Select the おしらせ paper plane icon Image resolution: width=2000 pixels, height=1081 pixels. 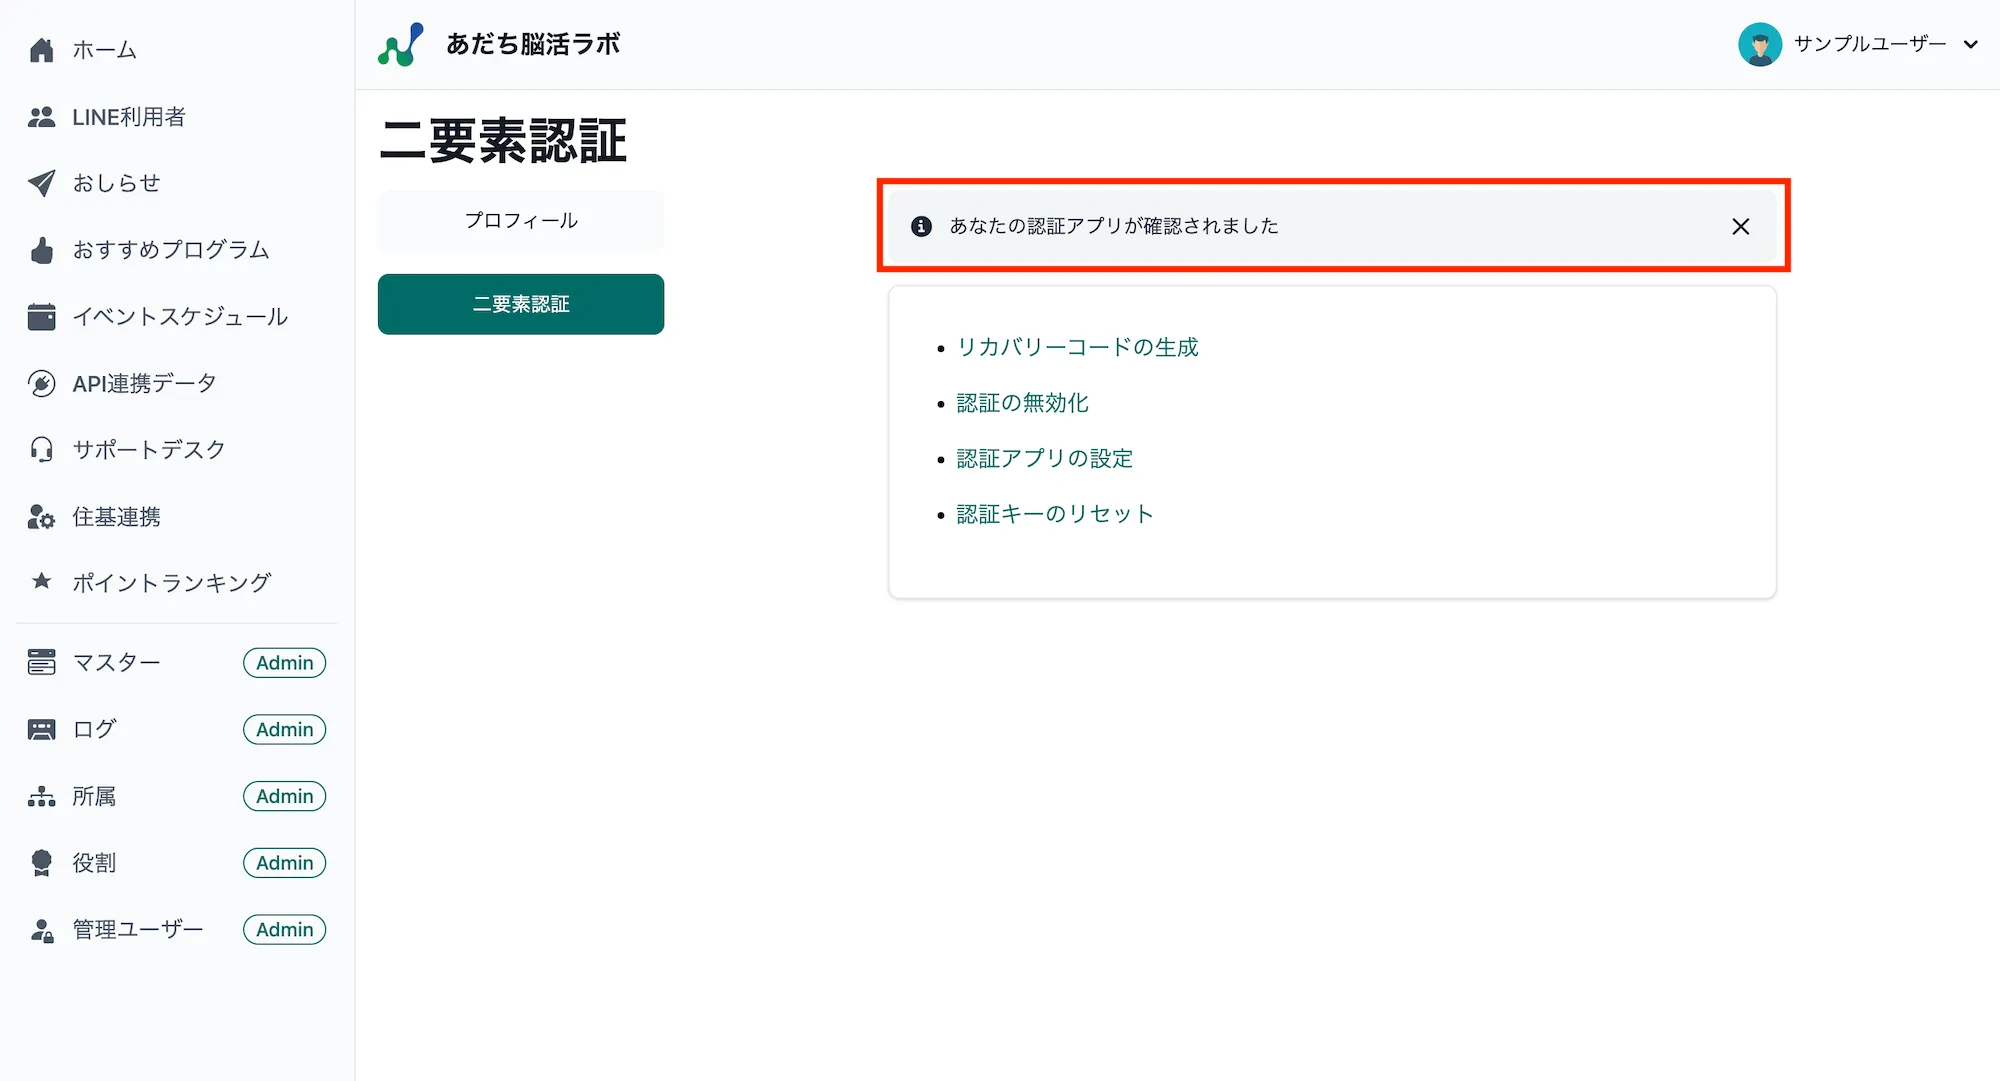click(41, 183)
